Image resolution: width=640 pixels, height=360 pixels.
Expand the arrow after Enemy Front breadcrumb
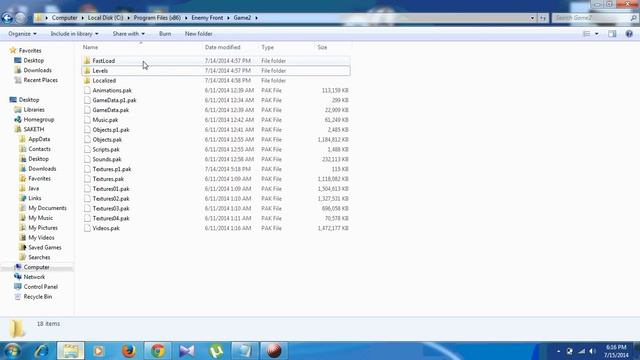229,18
